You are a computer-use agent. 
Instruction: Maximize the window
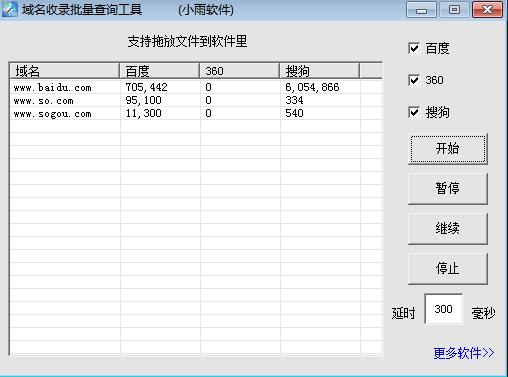[454, 10]
